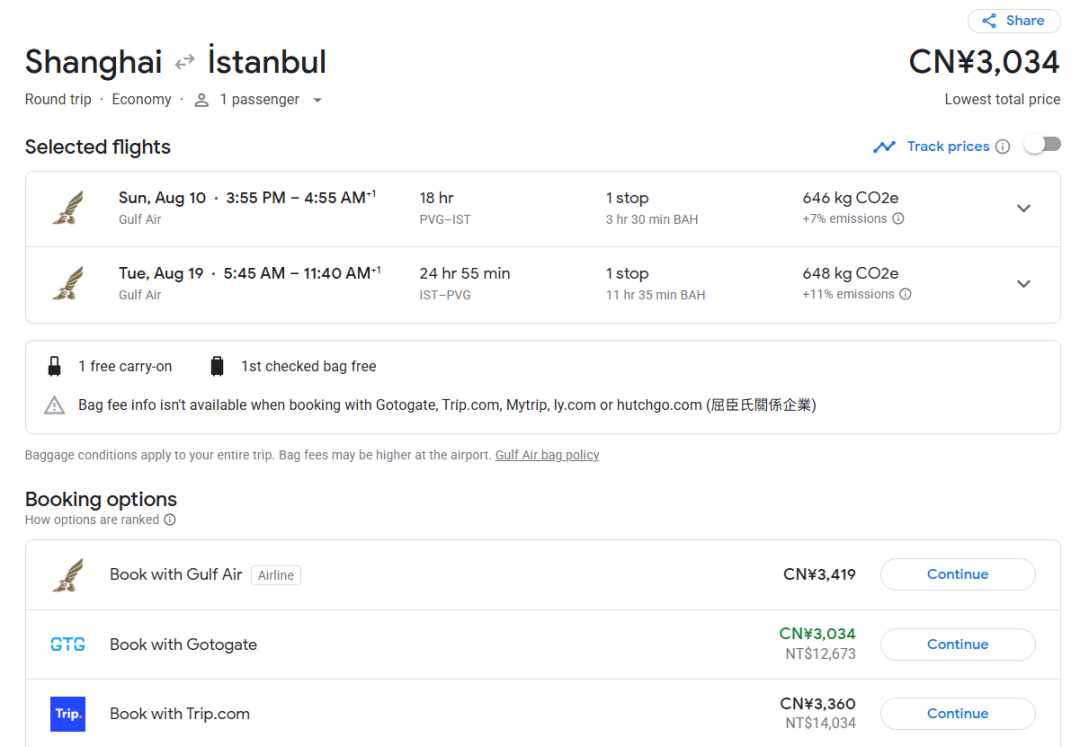This screenshot has width=1080, height=747.
Task: Click the Trip.com logo
Action: click(x=68, y=714)
